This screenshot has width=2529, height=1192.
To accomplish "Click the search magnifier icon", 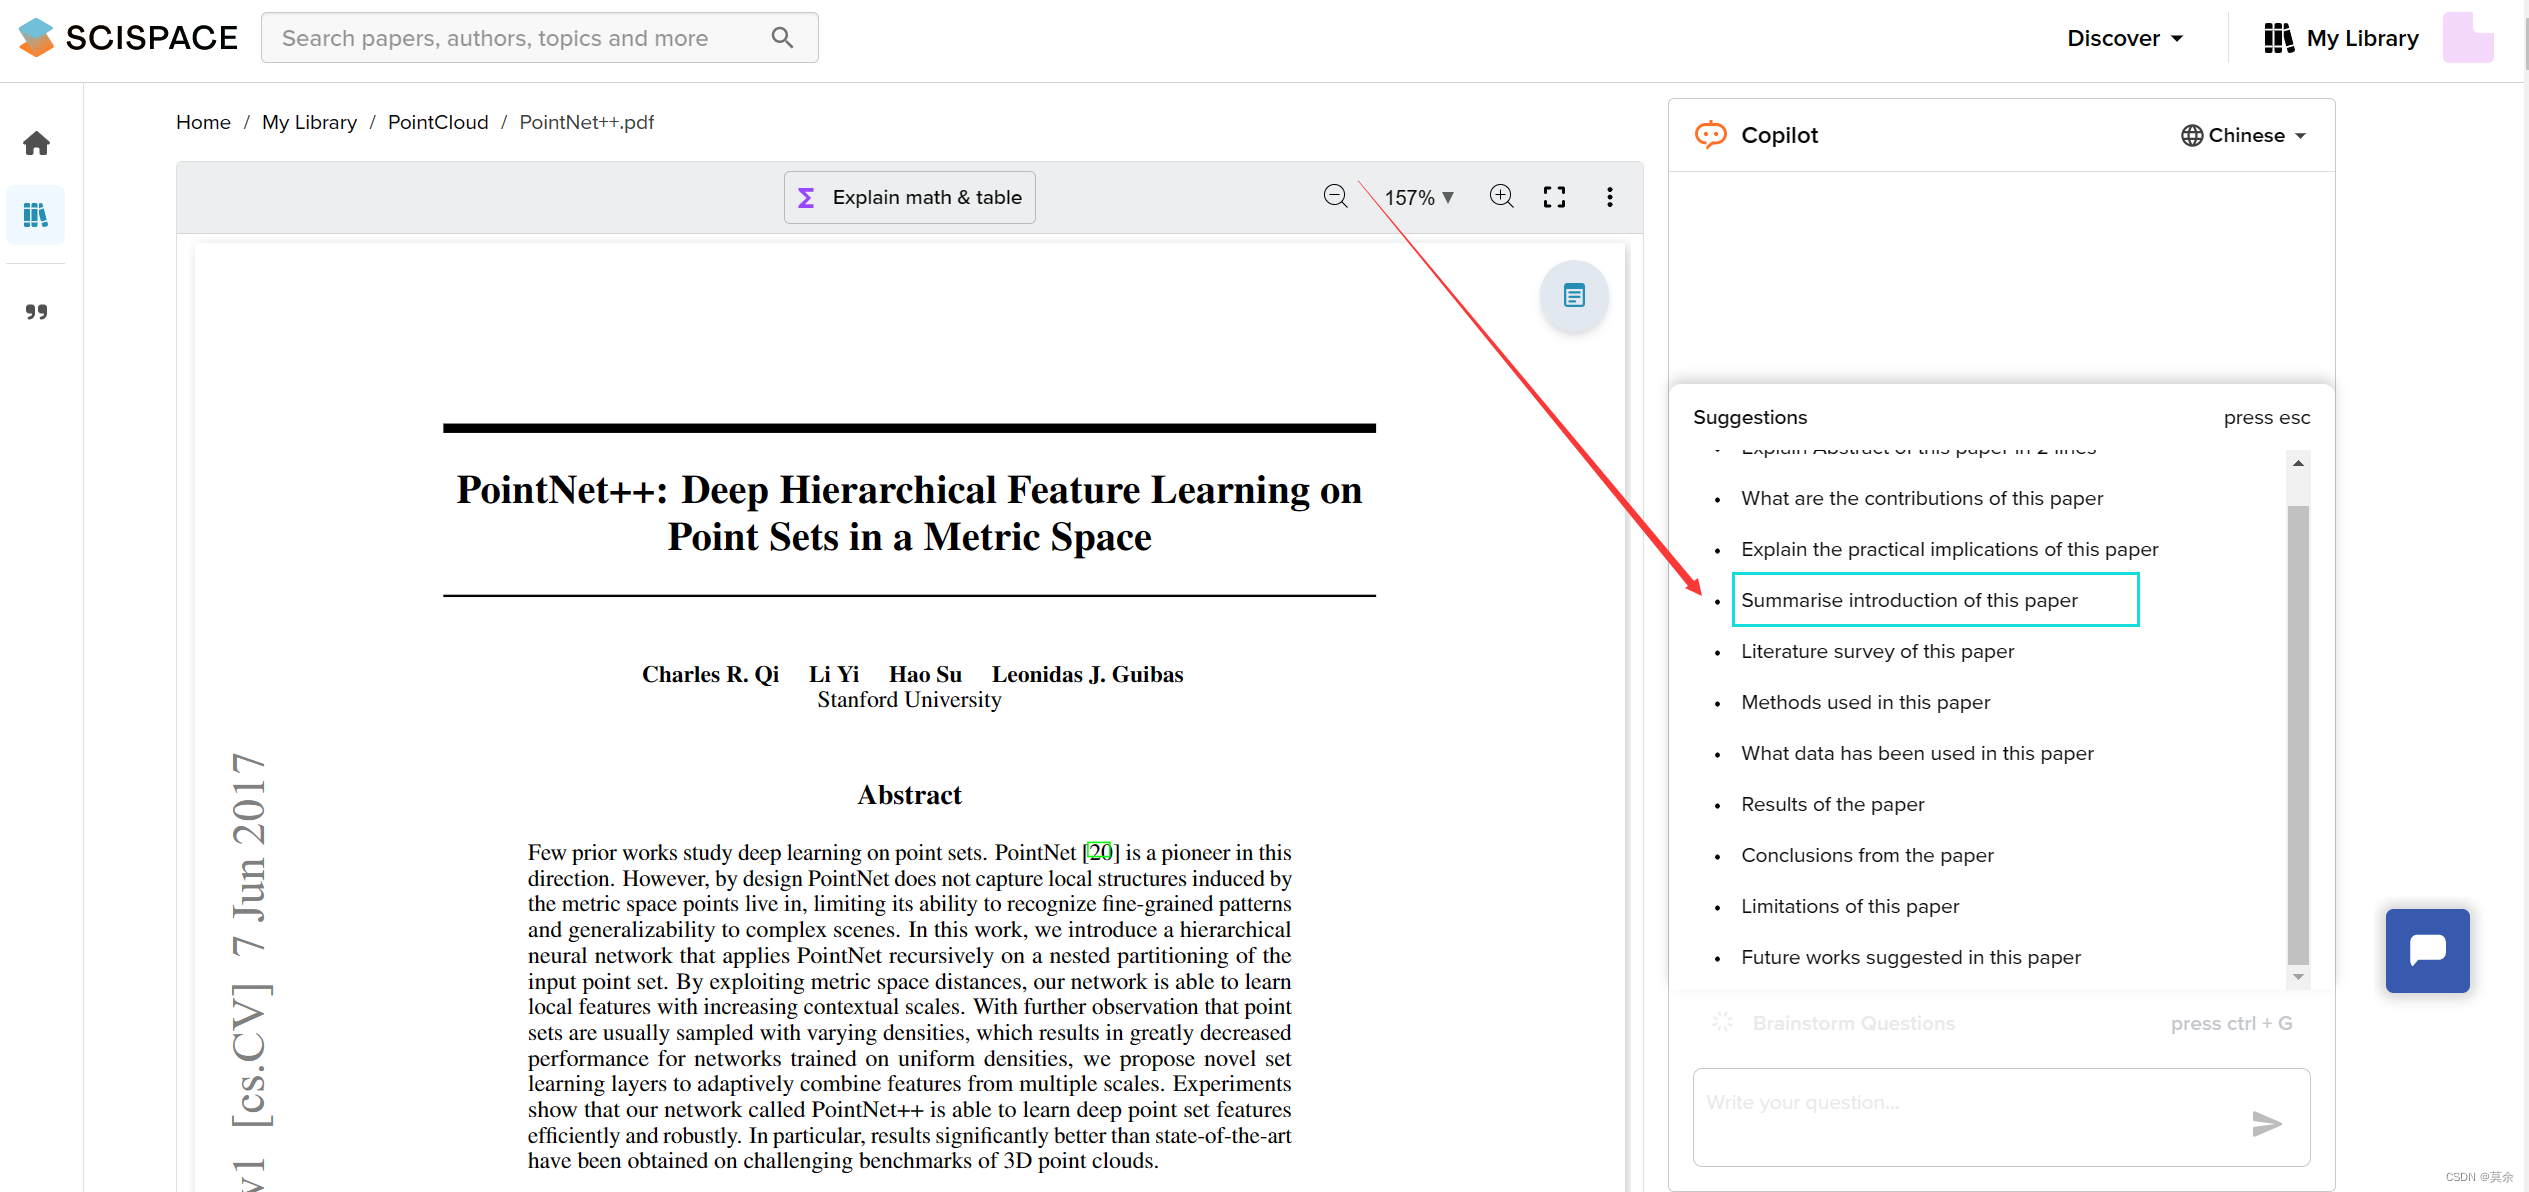I will [782, 38].
